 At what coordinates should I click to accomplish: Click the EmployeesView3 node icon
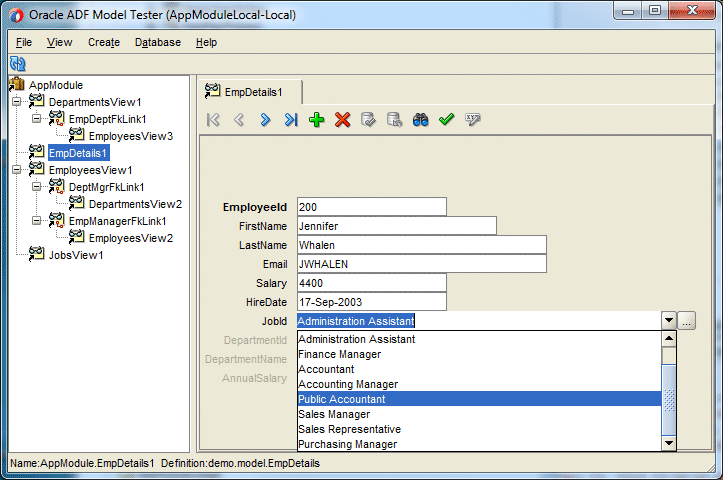77,135
